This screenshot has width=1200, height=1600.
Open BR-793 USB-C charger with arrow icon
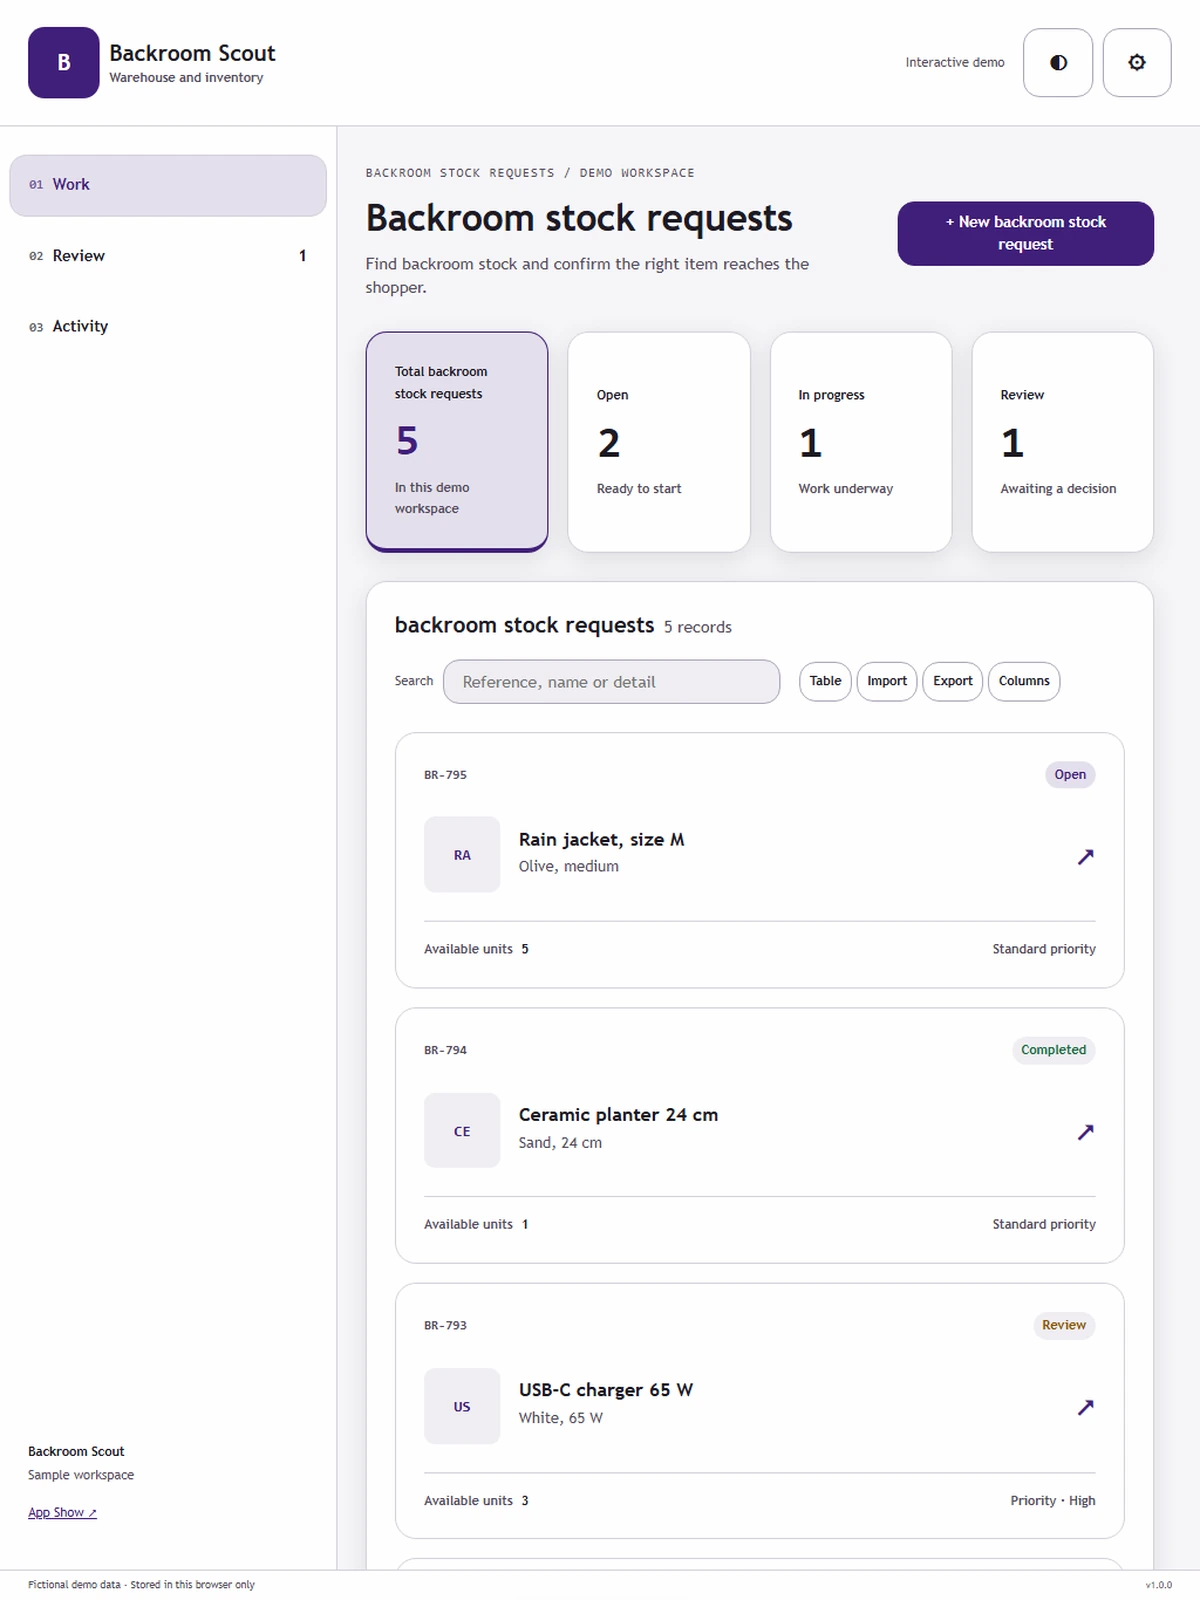pos(1085,1407)
